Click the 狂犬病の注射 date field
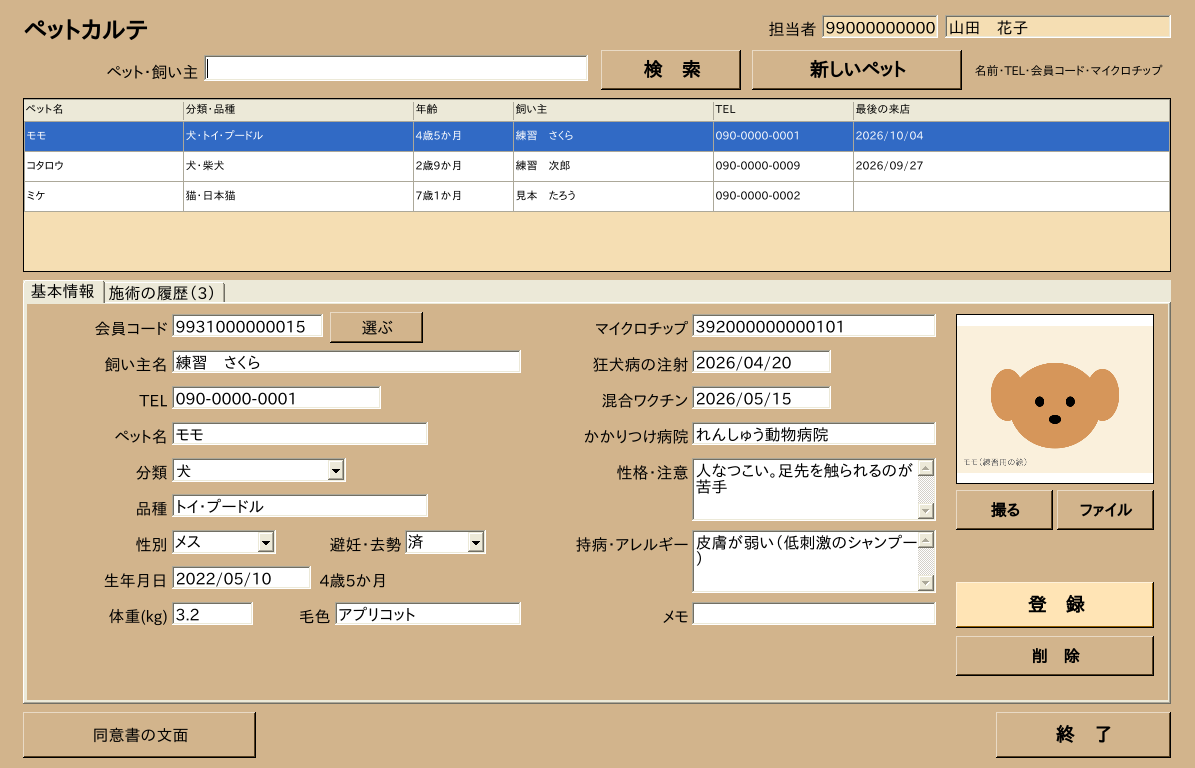 [761, 363]
